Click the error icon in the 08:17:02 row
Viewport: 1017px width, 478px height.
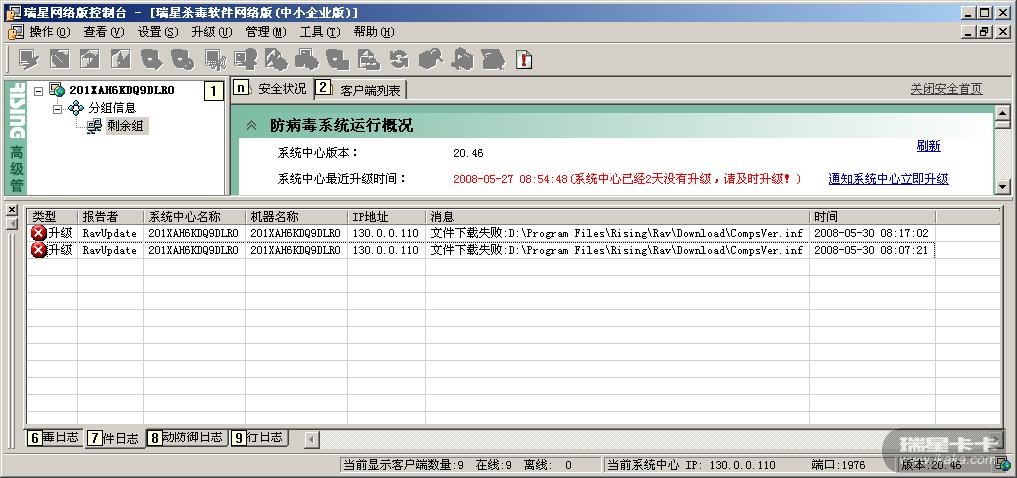click(x=39, y=233)
